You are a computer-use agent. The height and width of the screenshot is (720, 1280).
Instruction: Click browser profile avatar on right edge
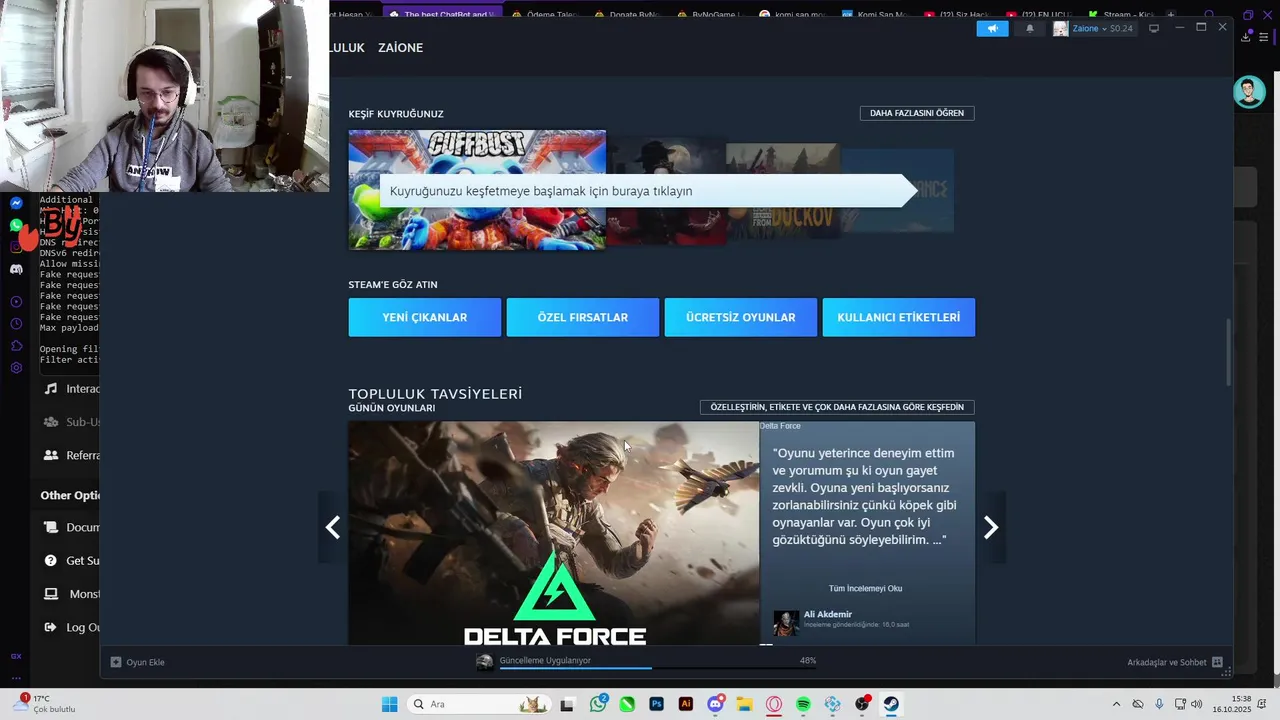click(x=1248, y=92)
